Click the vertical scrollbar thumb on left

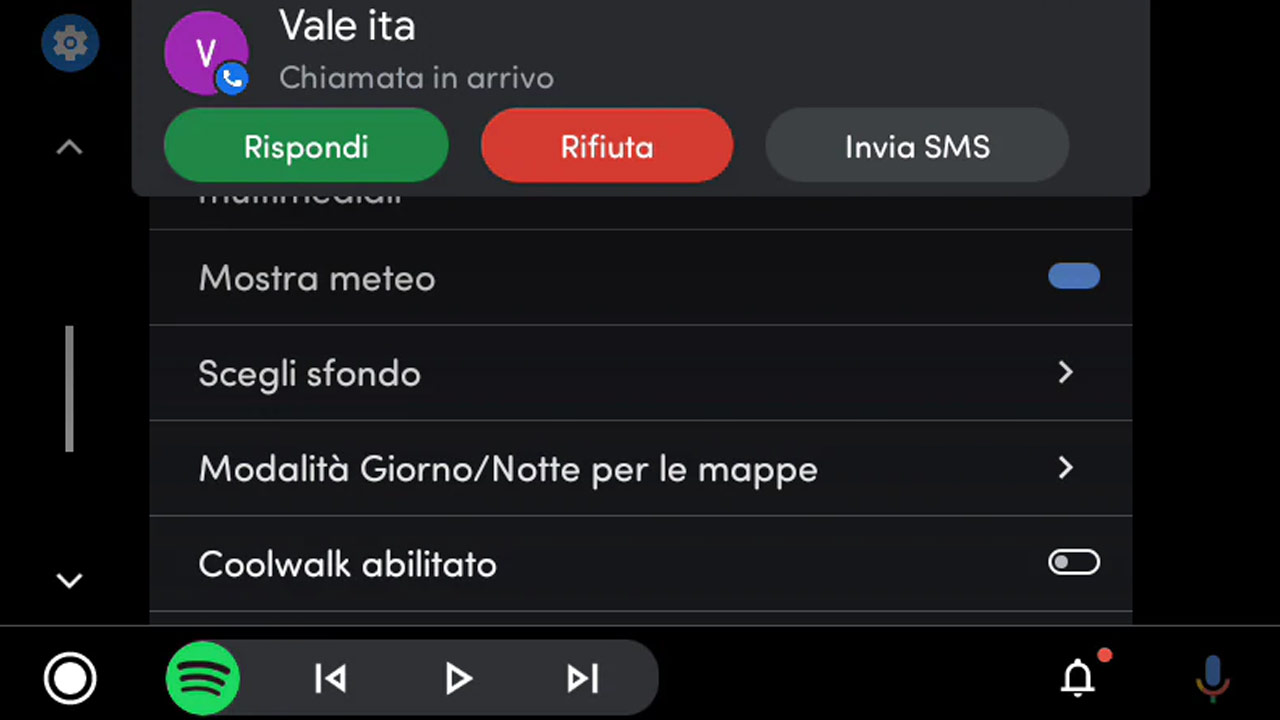coord(69,388)
